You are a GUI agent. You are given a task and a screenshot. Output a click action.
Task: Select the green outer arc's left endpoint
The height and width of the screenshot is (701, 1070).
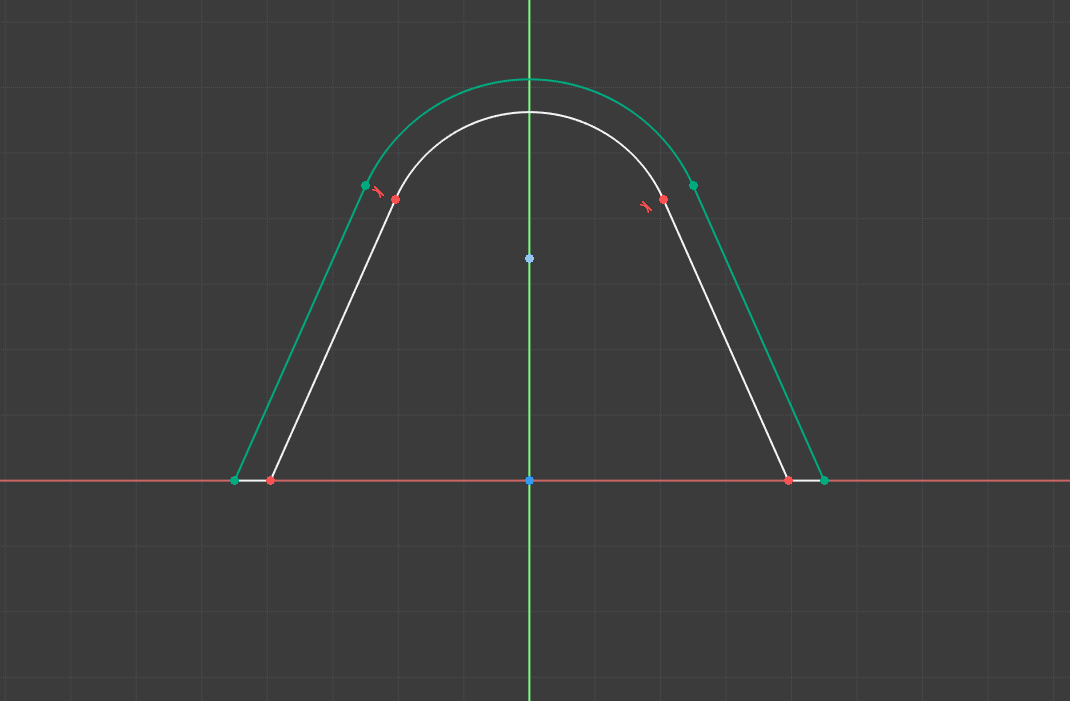point(365,186)
